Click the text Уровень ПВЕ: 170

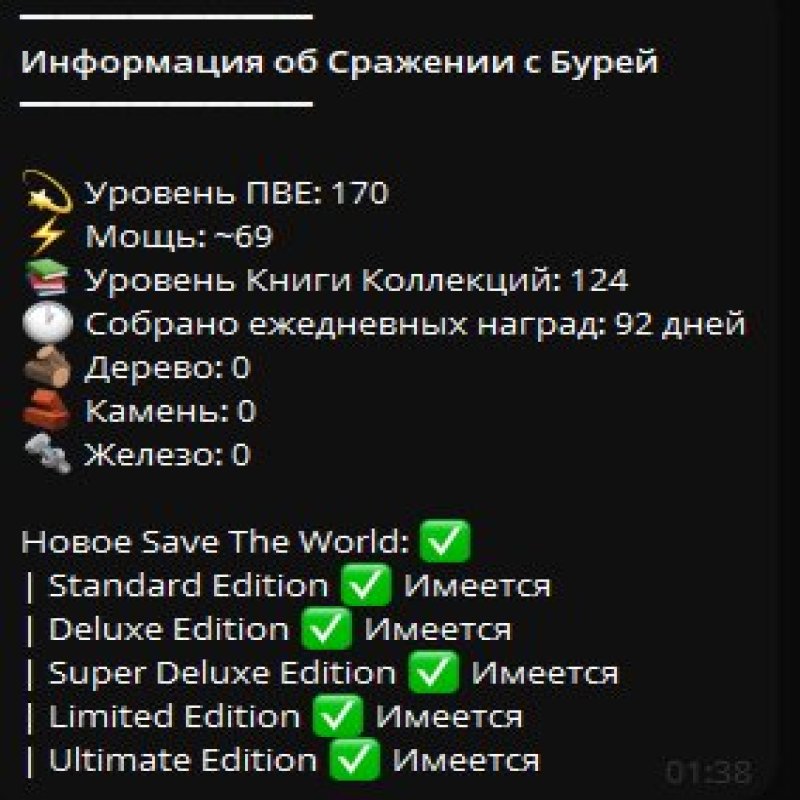coord(236,193)
